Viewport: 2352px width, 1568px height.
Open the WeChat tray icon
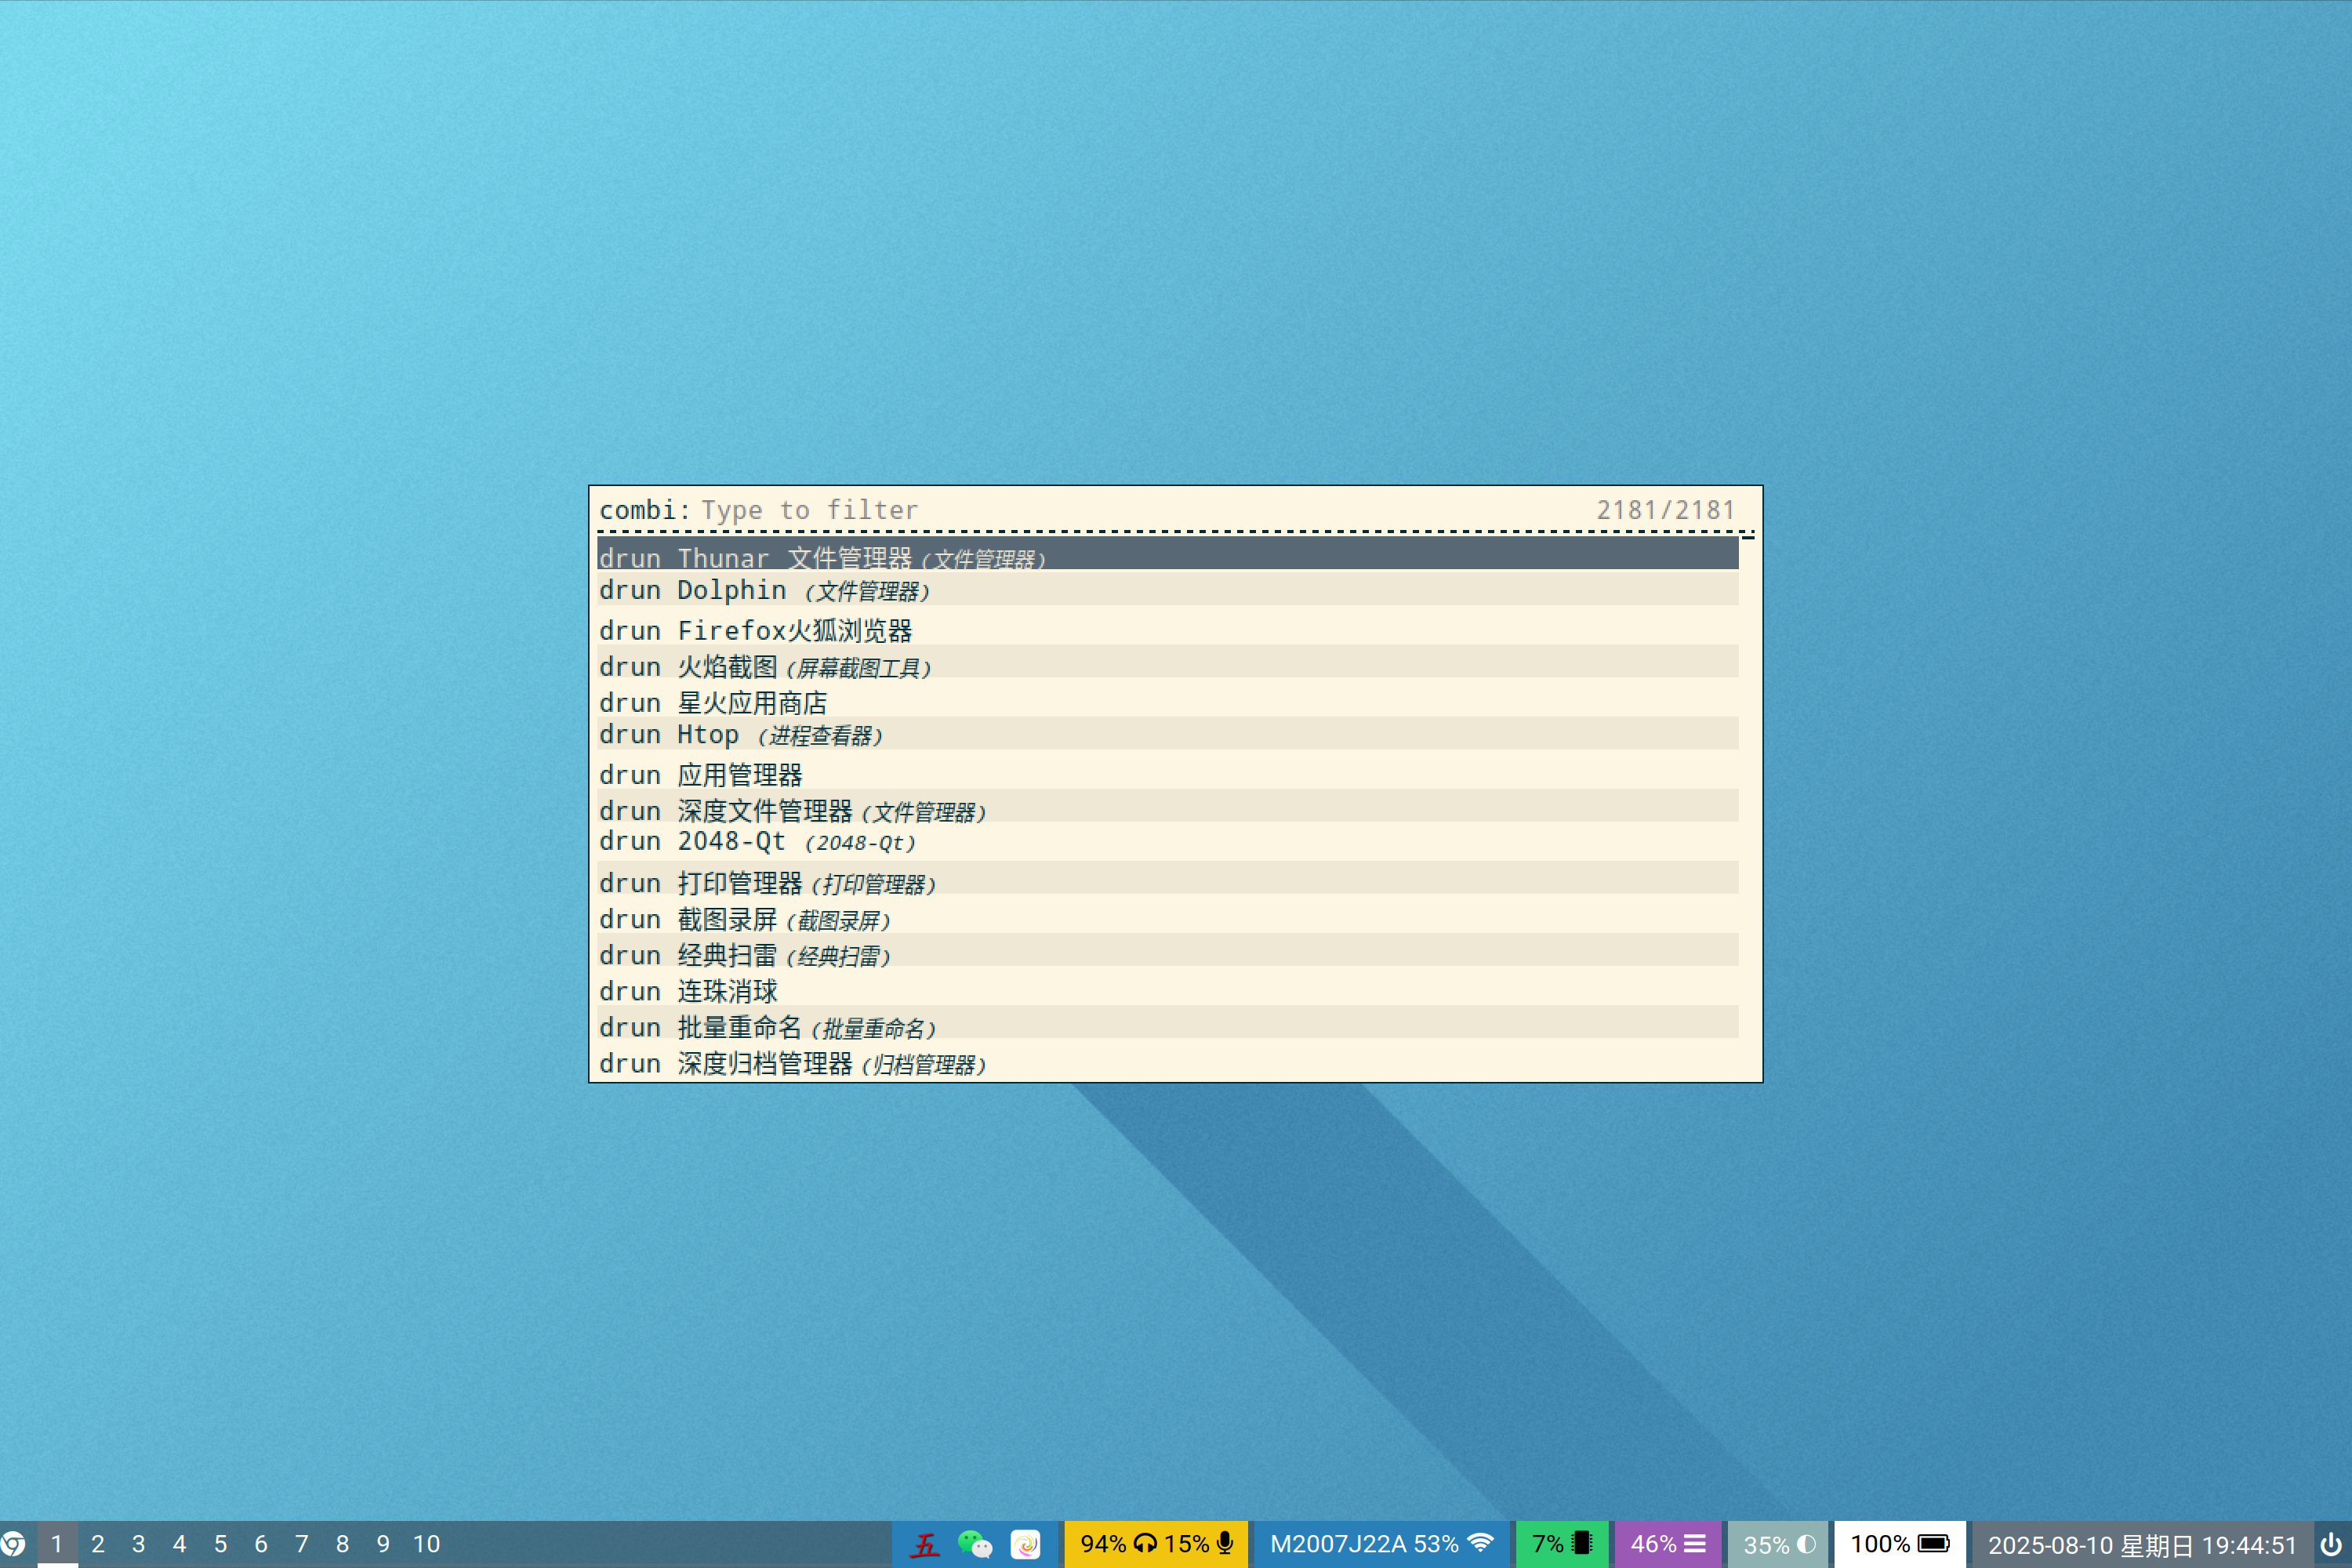click(x=975, y=1544)
